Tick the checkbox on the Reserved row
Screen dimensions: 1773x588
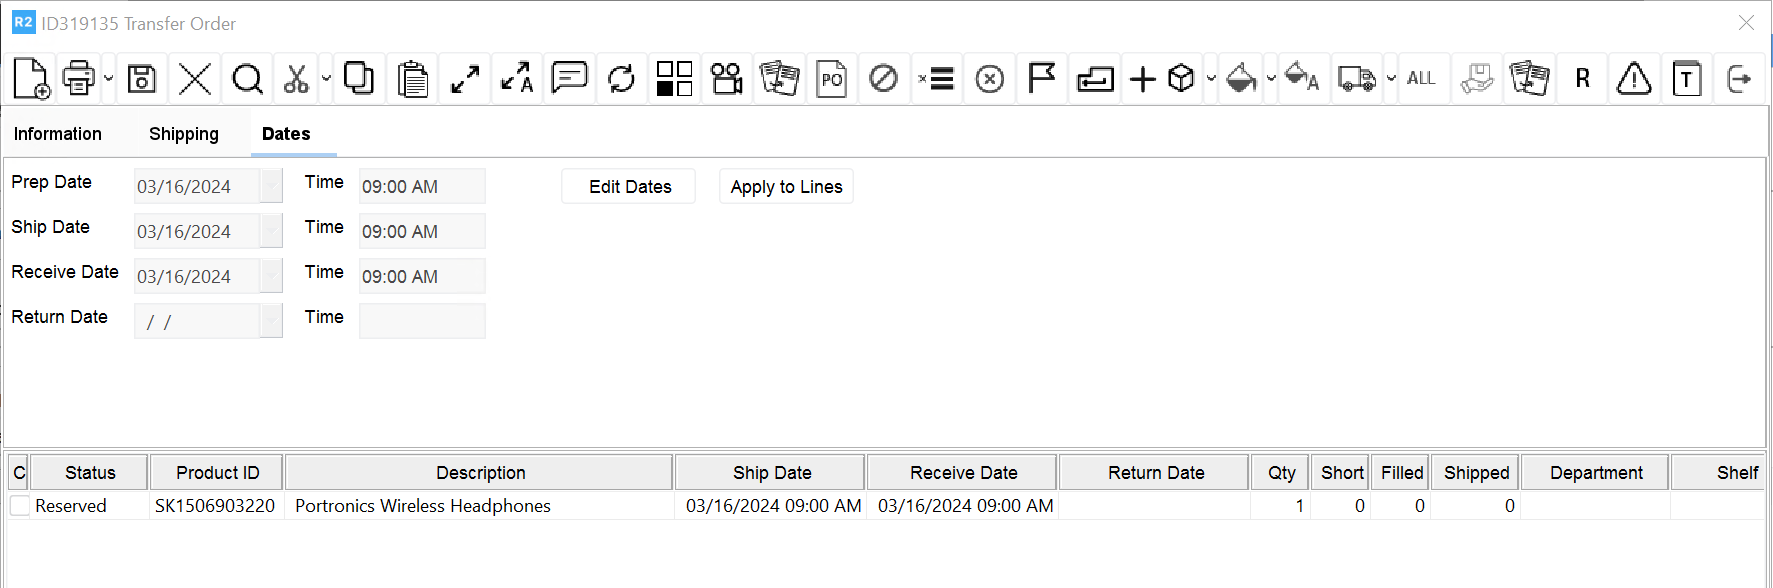(20, 506)
